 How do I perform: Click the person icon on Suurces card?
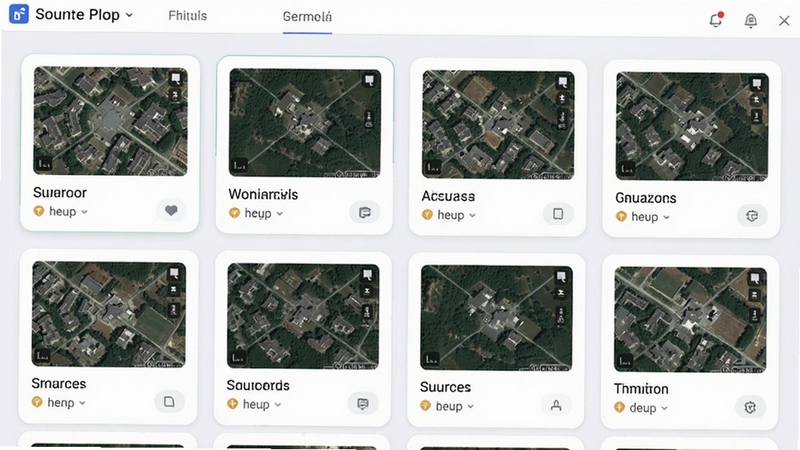click(556, 406)
